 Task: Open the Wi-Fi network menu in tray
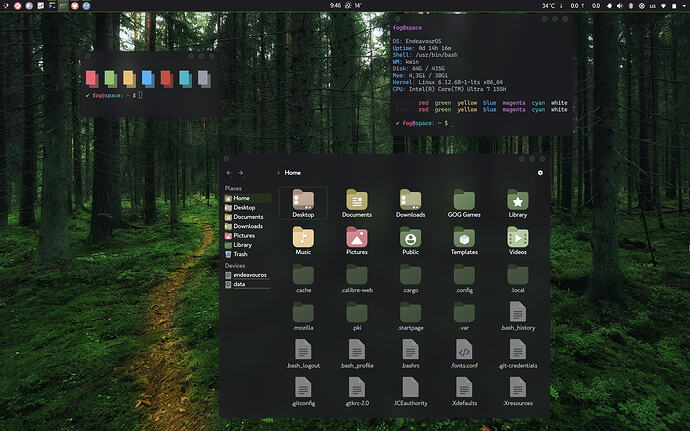pos(664,6)
